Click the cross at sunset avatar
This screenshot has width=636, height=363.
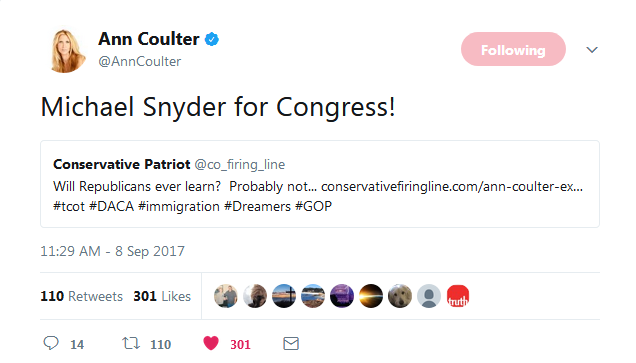coord(284,296)
